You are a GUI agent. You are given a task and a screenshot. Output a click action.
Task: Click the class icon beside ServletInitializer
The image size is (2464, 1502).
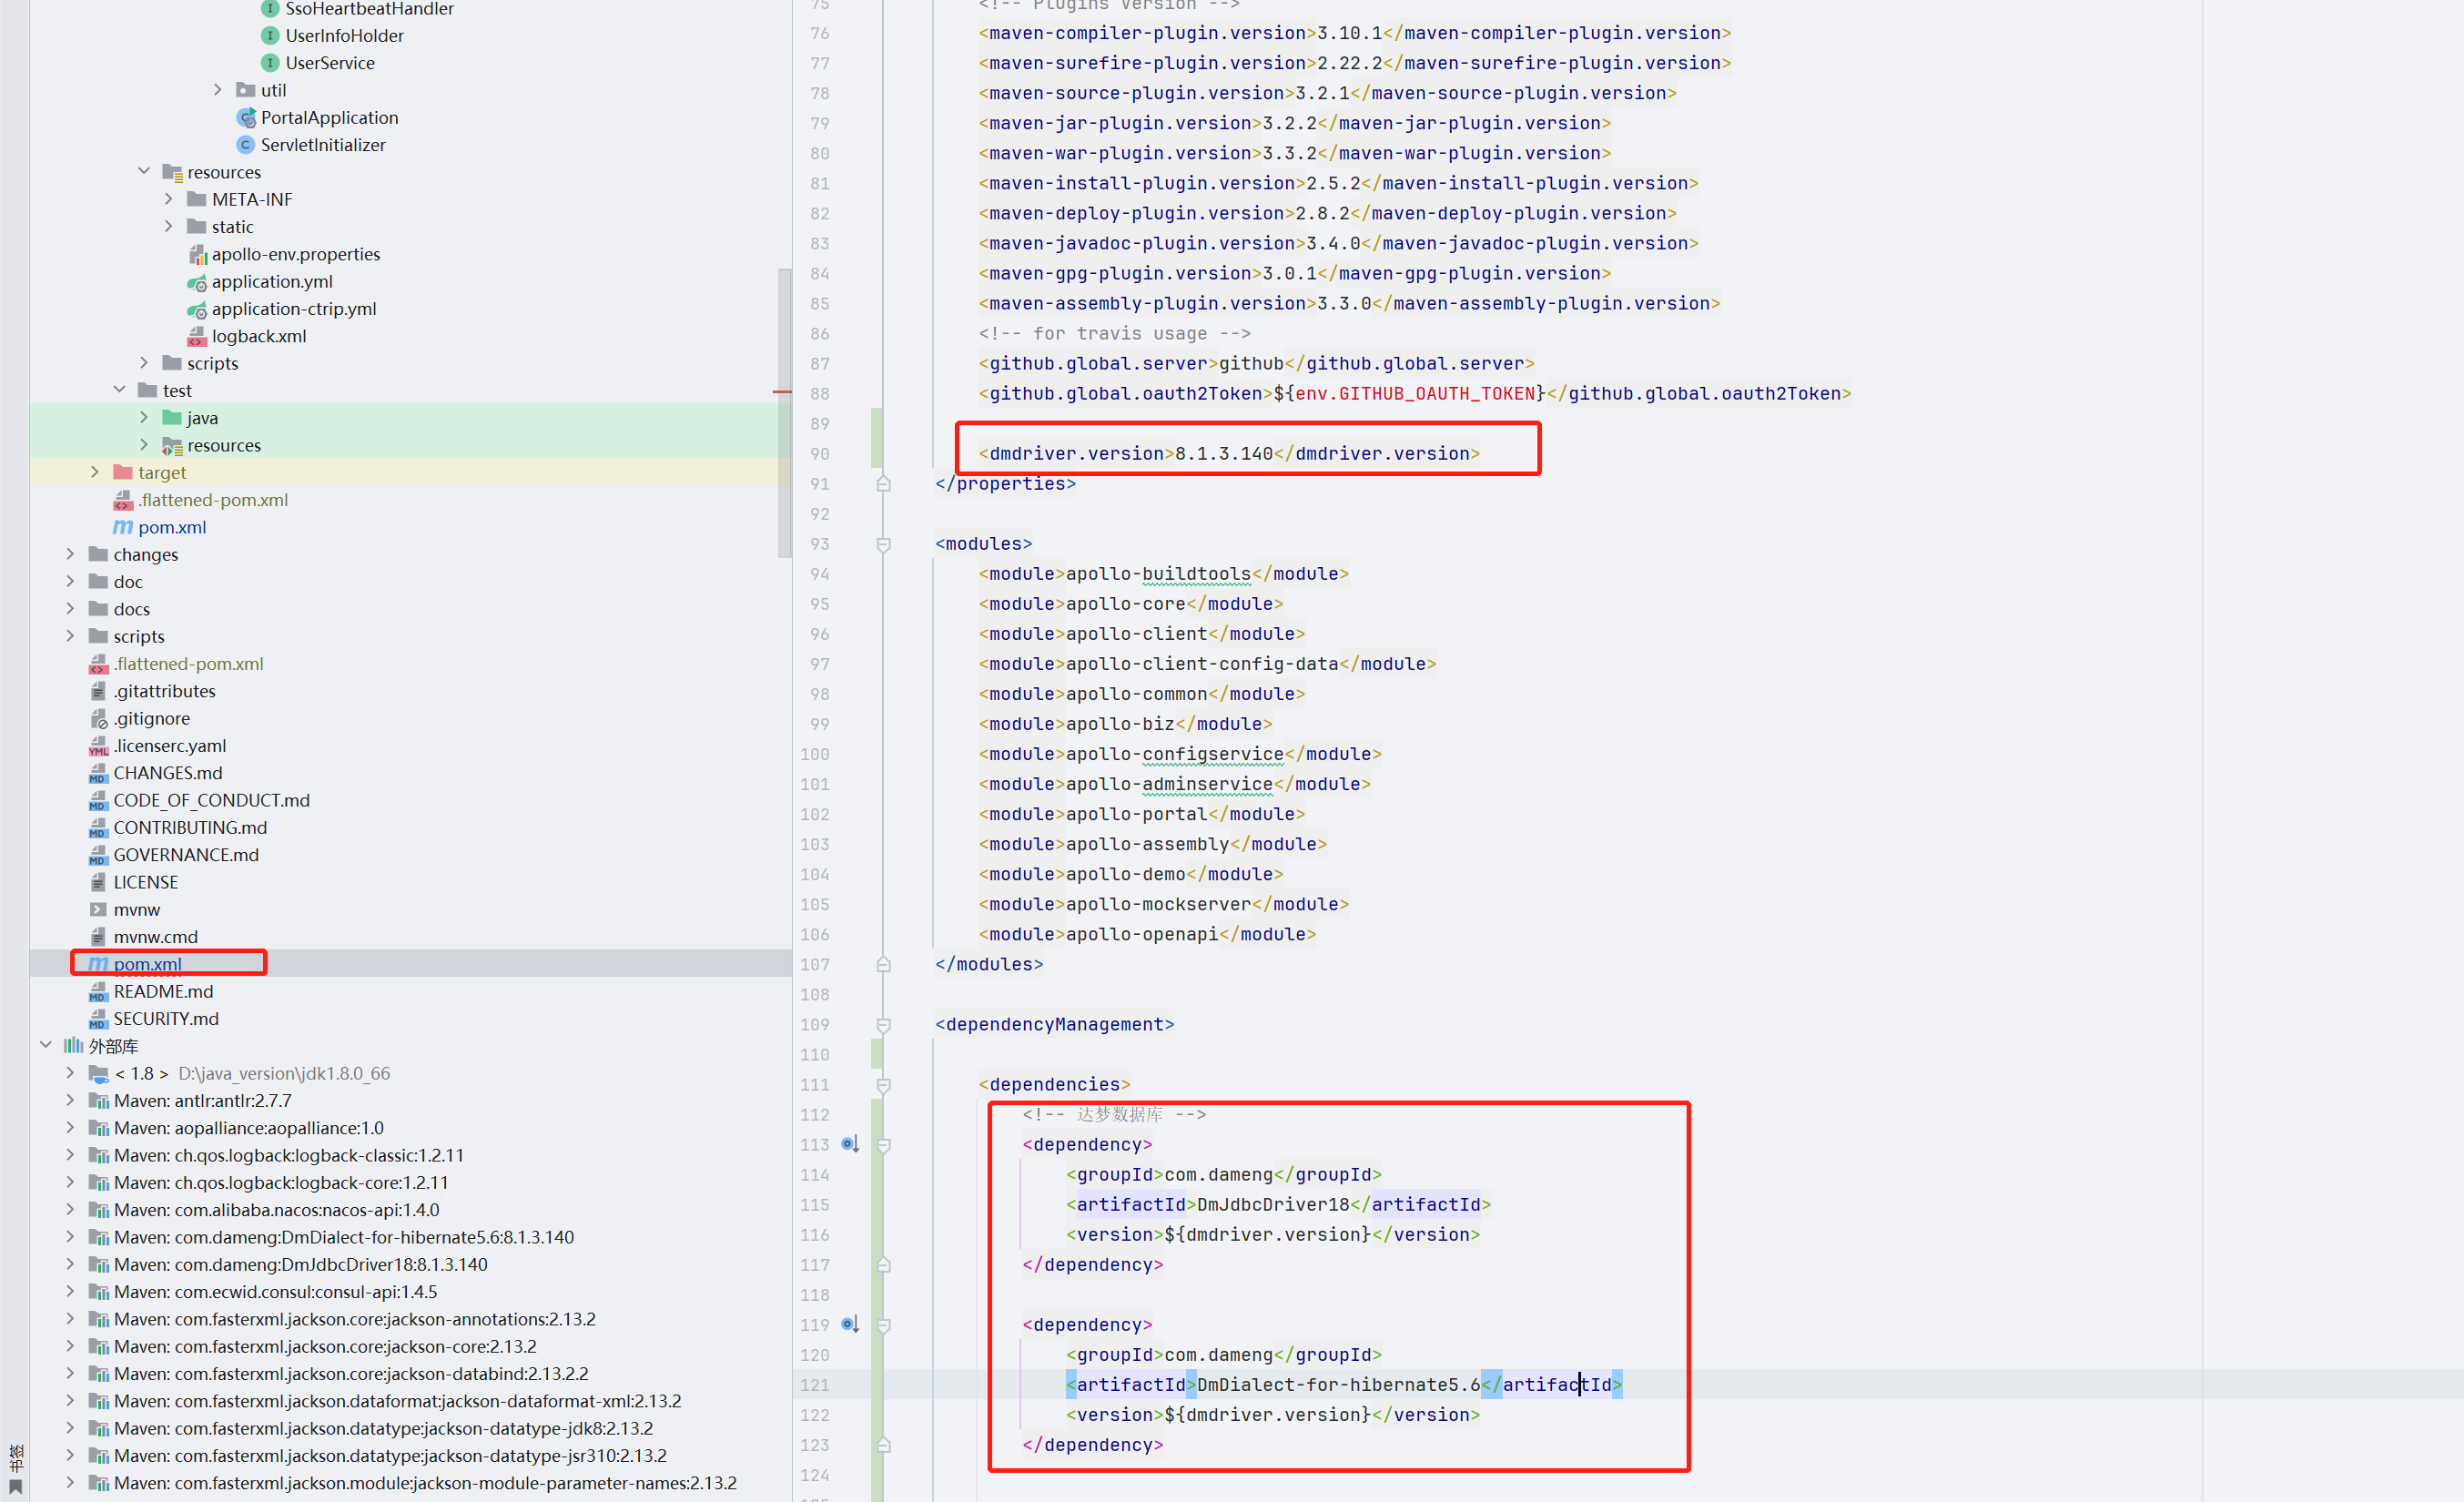coord(246,144)
